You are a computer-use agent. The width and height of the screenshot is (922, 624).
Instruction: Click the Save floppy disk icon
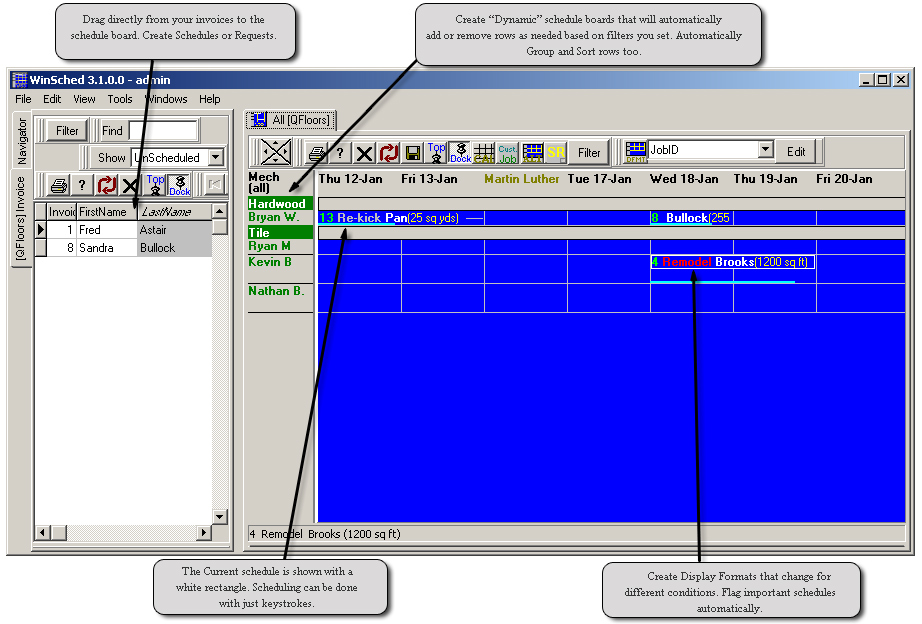pyautogui.click(x=412, y=153)
